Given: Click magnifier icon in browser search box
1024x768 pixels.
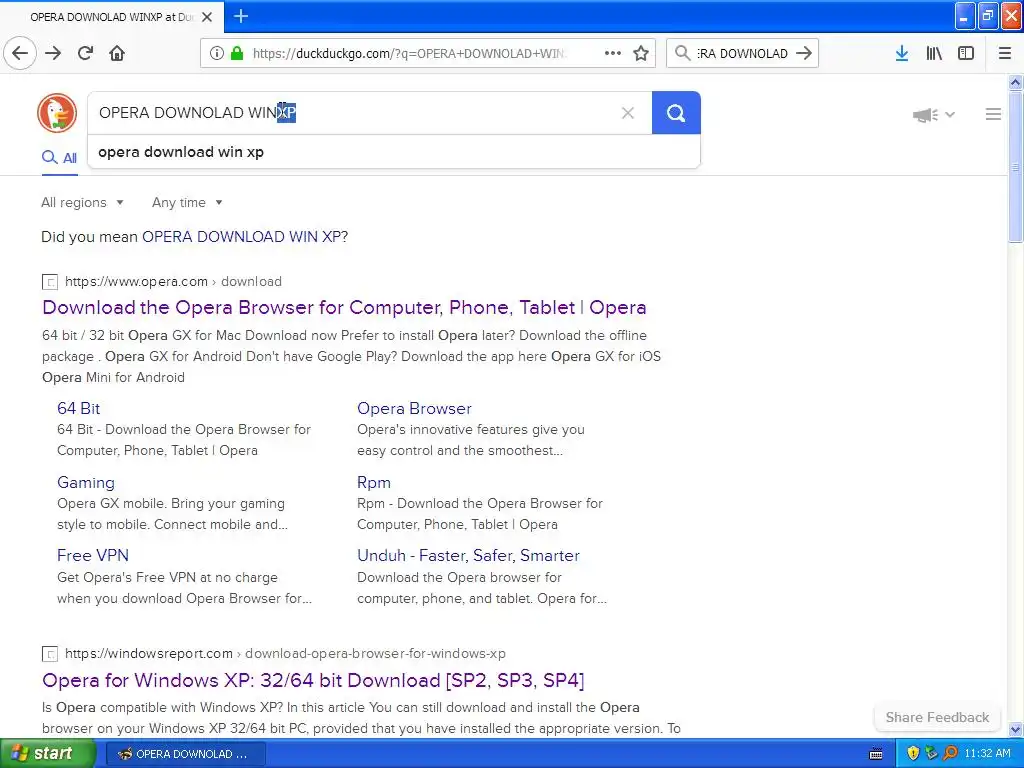Looking at the screenshot, I should 682,53.
